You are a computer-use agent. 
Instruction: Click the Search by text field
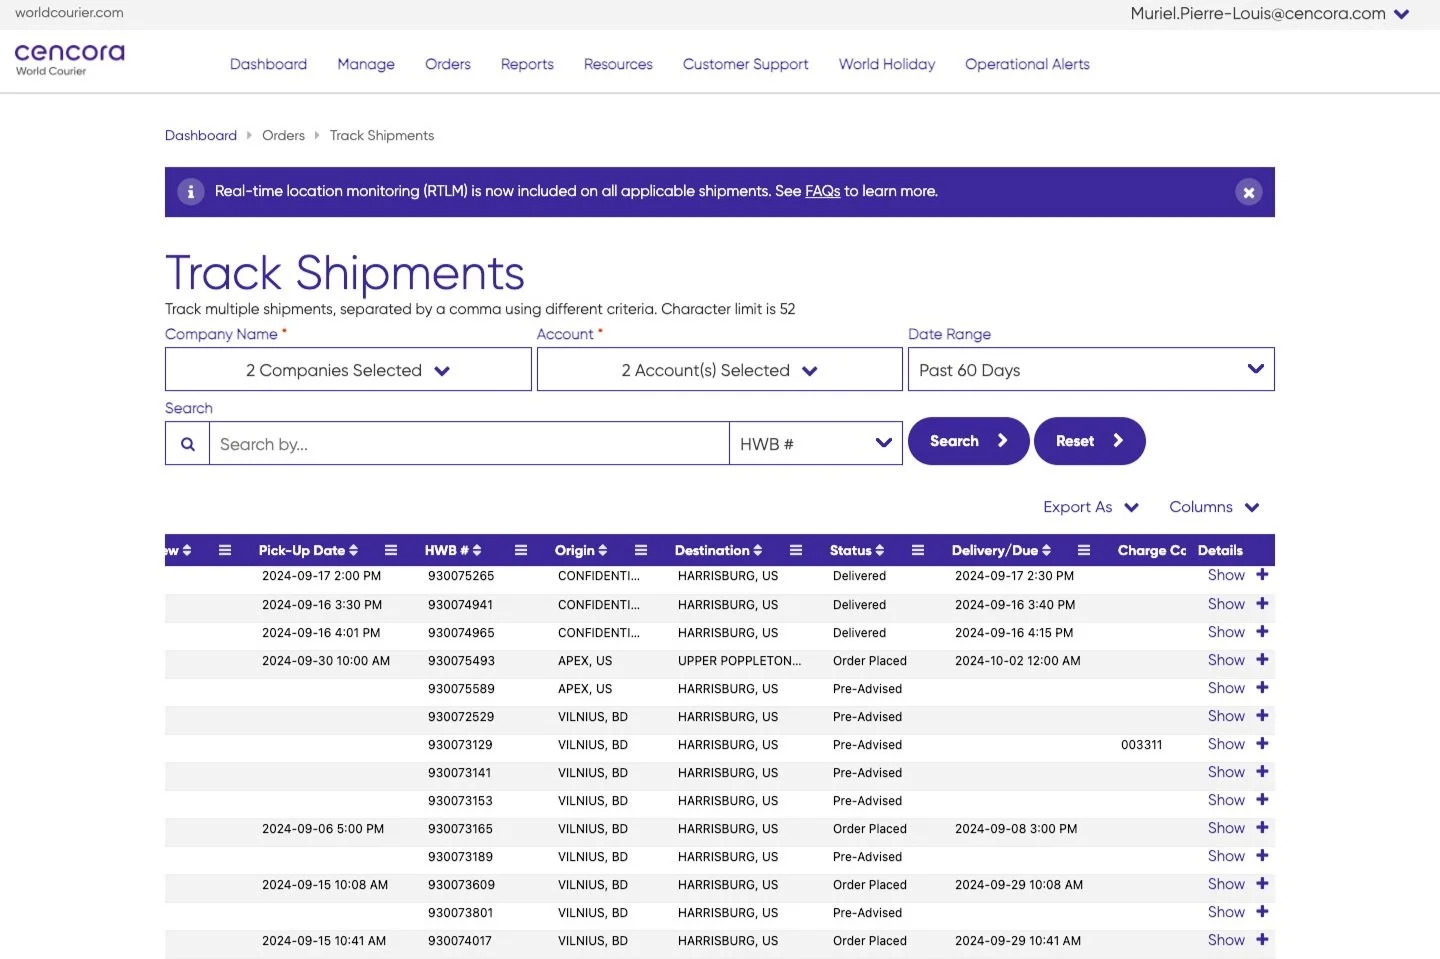469,444
